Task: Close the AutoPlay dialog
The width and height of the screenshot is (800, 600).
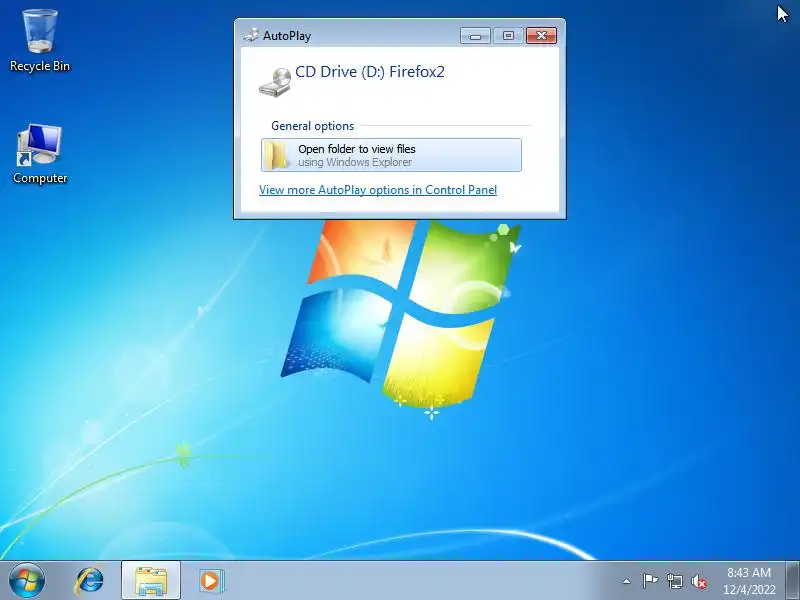Action: [x=541, y=36]
